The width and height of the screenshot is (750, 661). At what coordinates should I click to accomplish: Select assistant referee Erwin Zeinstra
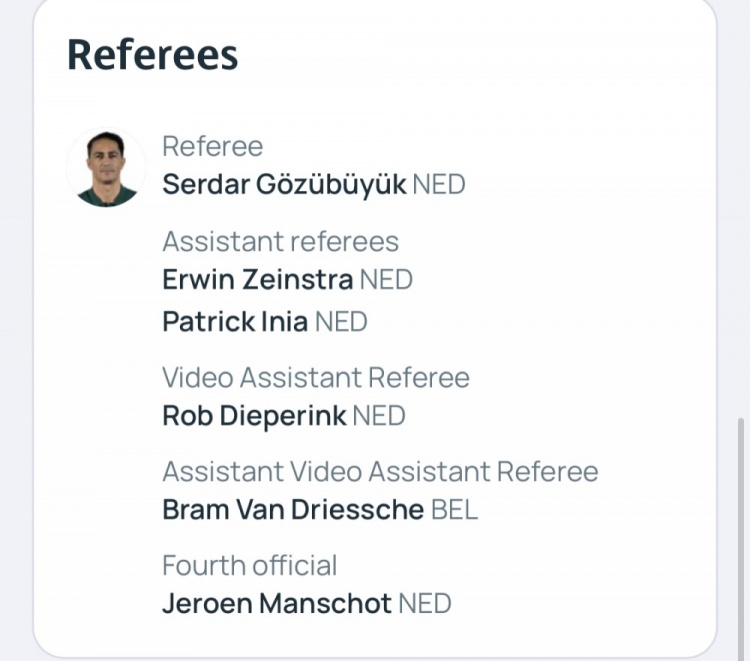(257, 280)
